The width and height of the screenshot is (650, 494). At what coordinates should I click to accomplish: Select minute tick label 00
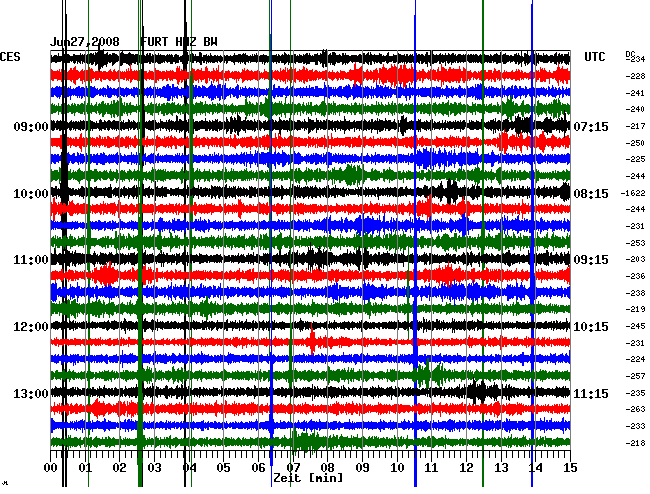pos(51,468)
